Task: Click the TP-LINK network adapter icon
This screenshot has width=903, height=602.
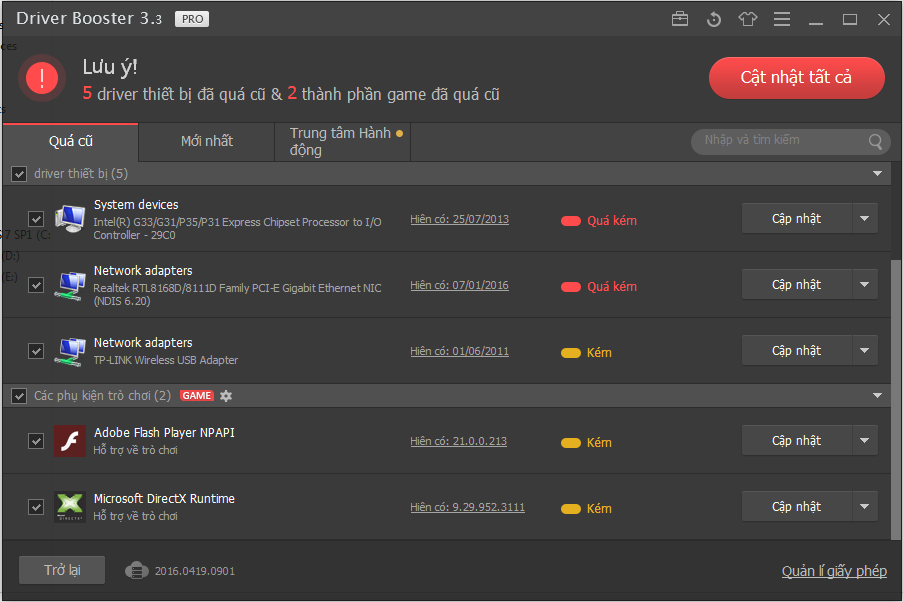Action: pos(70,351)
